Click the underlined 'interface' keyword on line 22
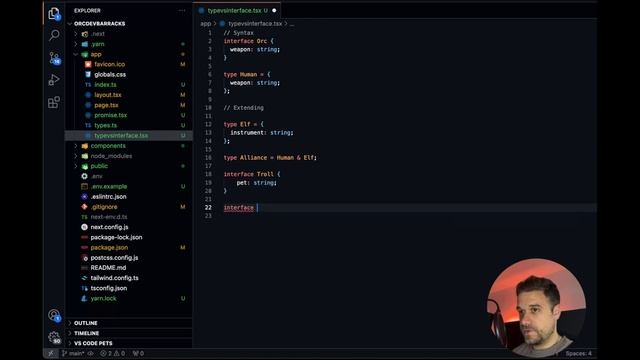Image resolution: width=640 pixels, height=360 pixels. point(238,208)
